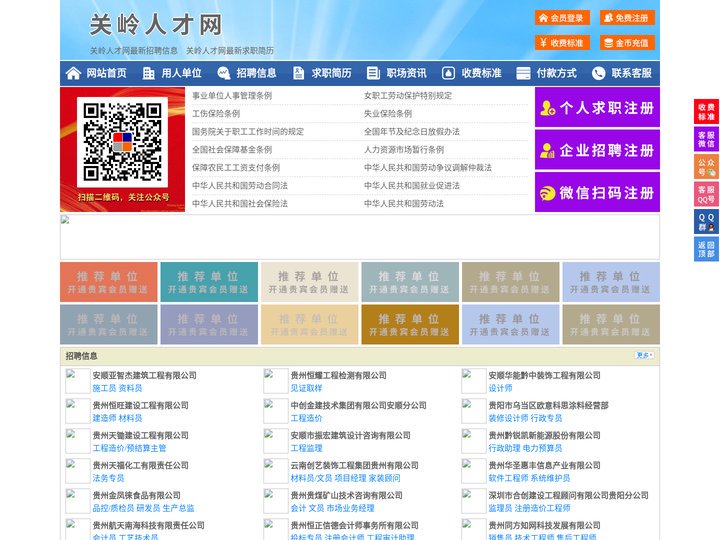Open link 事业单位人事管理条例
The width and height of the screenshot is (720, 540).
[232, 96]
